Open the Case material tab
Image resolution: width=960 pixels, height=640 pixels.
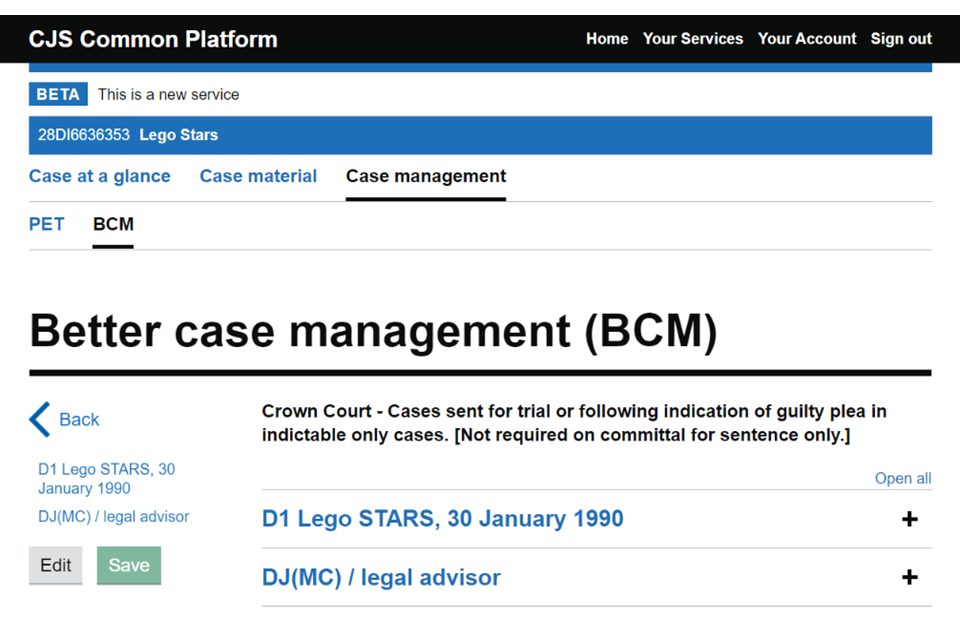pos(258,176)
